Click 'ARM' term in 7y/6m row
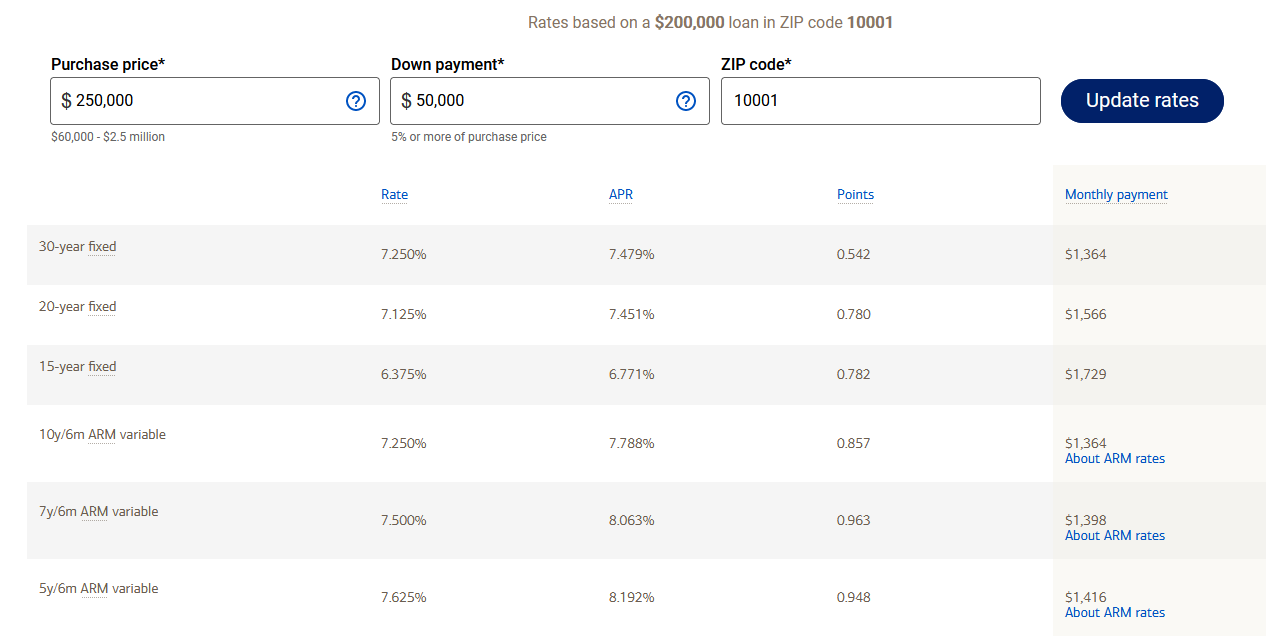This screenshot has width=1266, height=641. 94,512
